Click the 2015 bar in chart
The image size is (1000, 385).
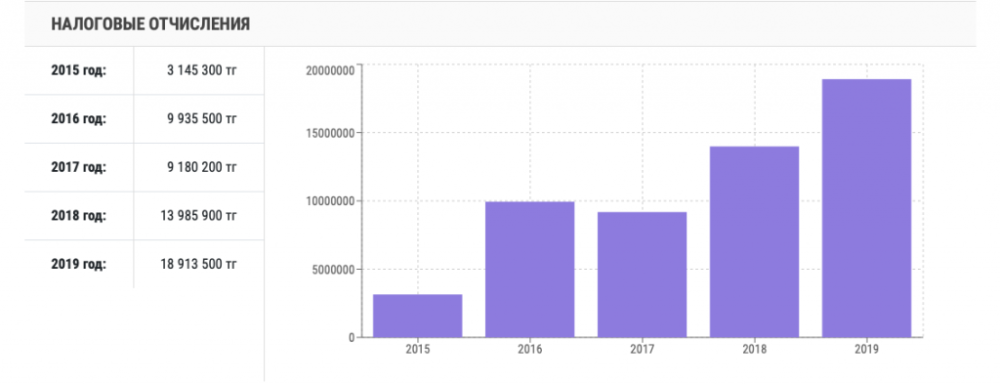418,316
